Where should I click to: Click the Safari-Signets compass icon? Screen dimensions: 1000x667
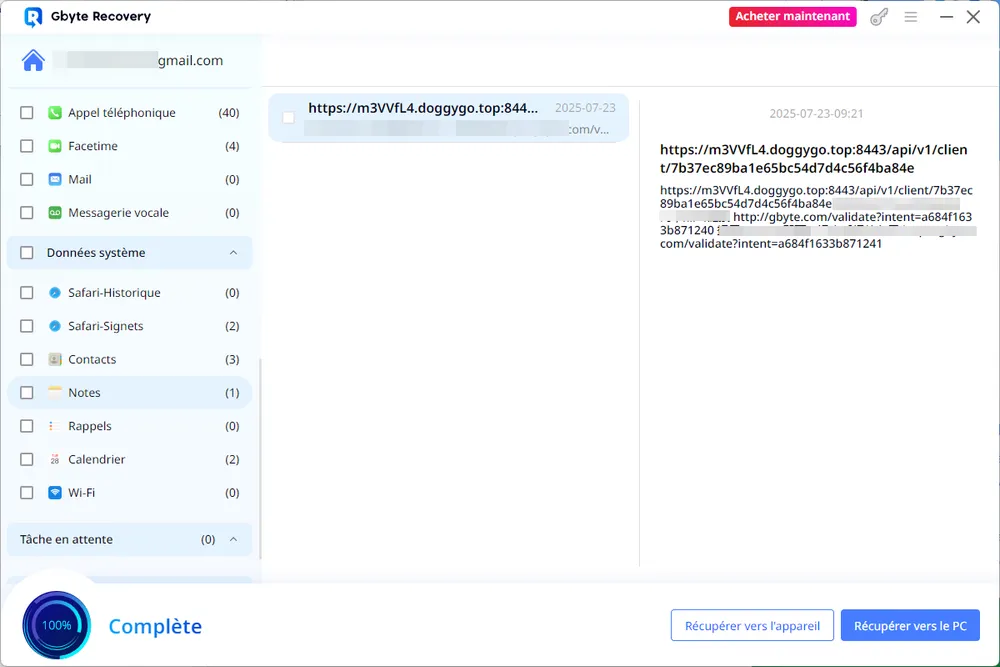[55, 326]
